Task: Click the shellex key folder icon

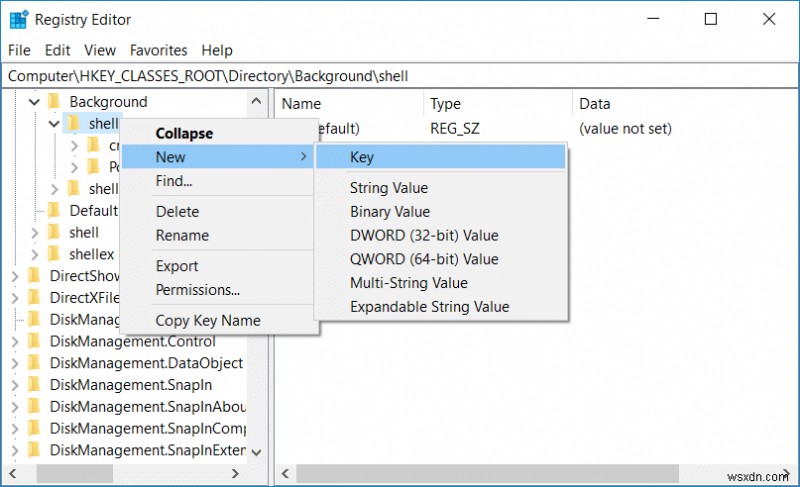Action: (54, 255)
